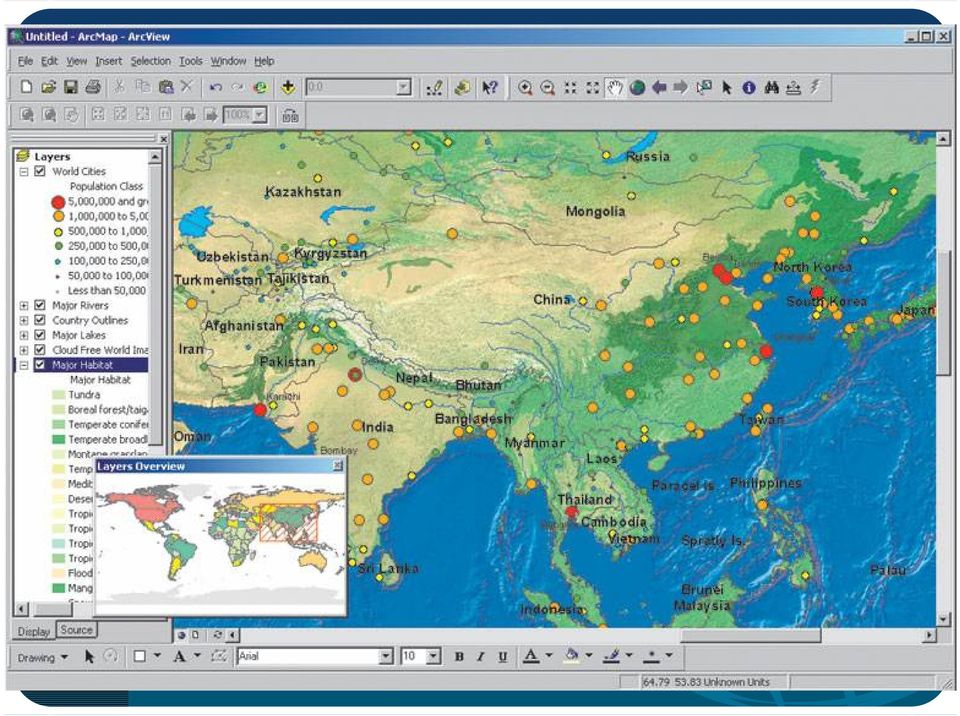Open an existing map file
Image resolution: width=960 pixels, height=716 pixels.
click(48, 87)
